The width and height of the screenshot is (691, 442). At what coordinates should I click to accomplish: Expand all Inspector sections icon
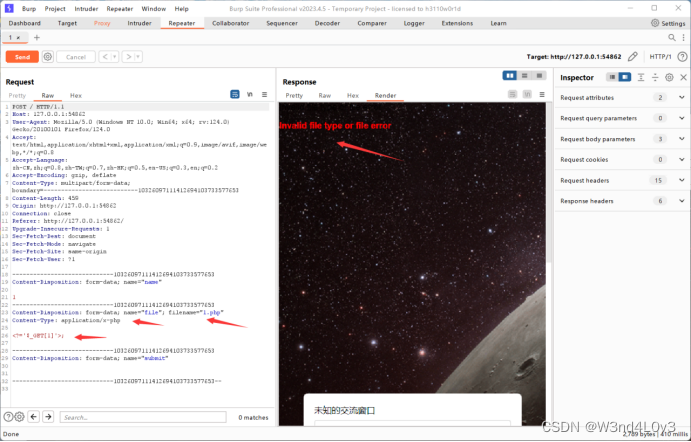(641, 77)
